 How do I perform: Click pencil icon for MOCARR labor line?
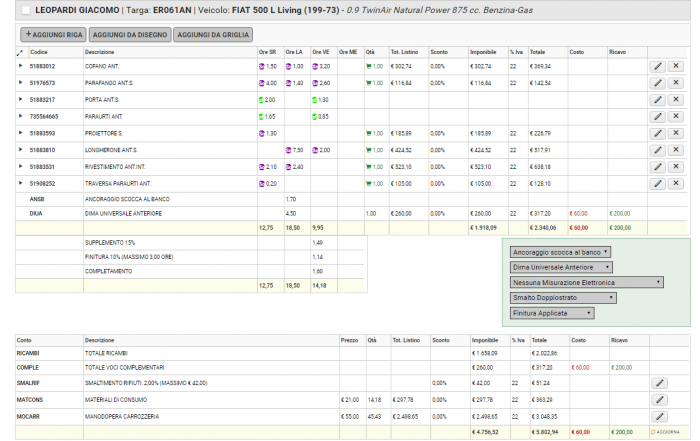coord(660,416)
